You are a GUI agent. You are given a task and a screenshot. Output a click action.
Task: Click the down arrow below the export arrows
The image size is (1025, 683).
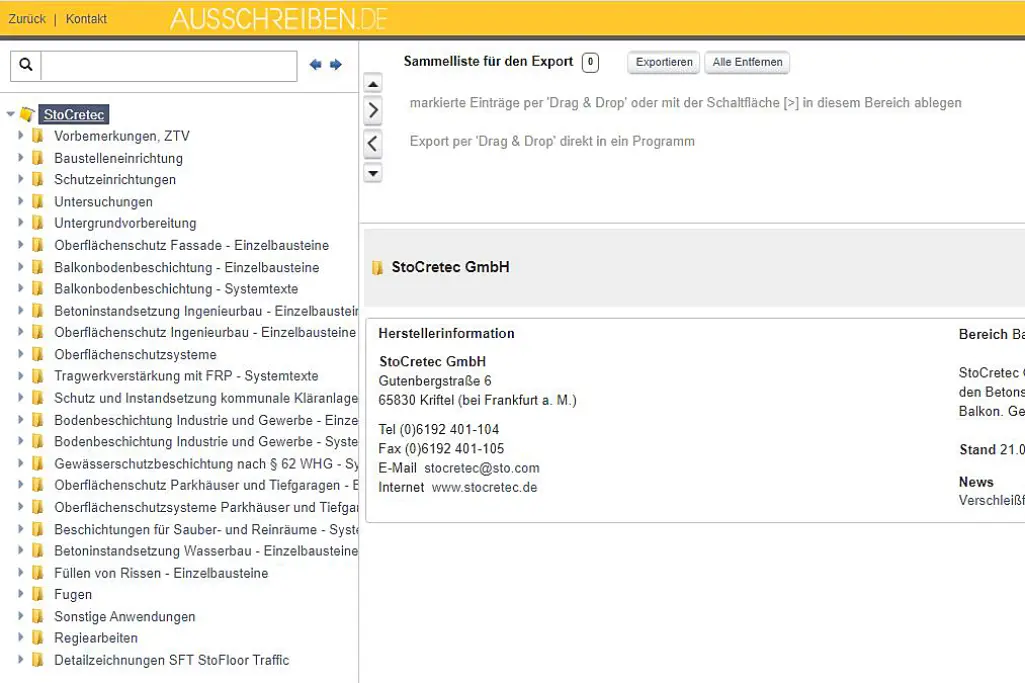click(x=372, y=172)
